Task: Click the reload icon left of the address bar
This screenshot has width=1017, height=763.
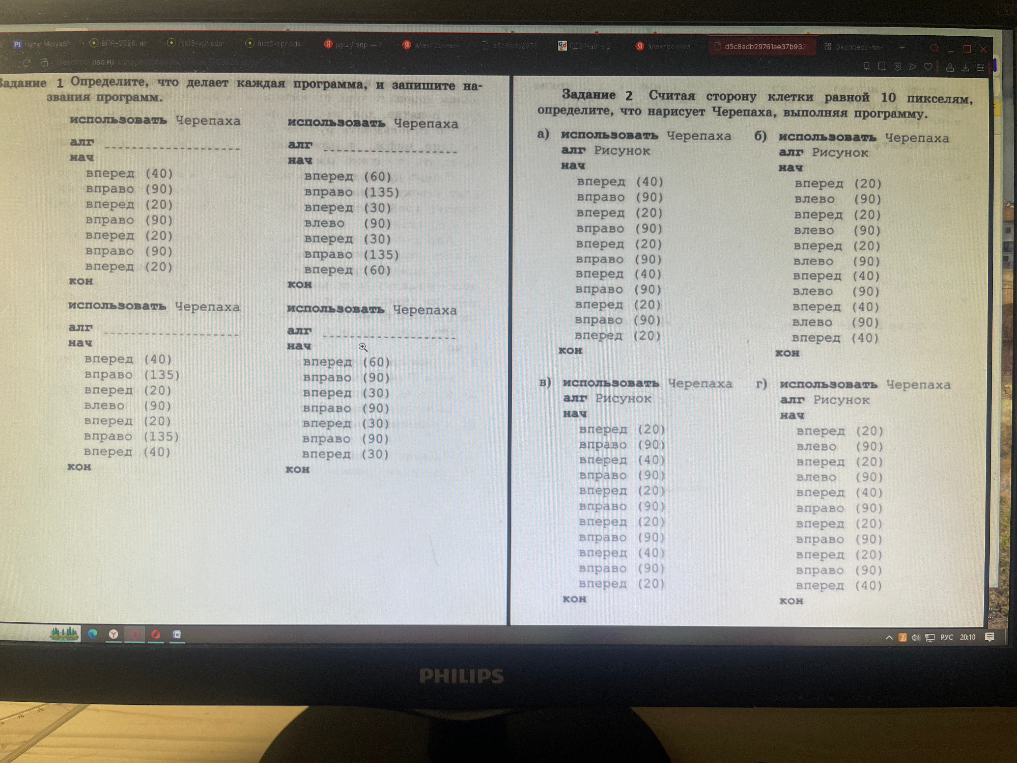Action: click(26, 63)
